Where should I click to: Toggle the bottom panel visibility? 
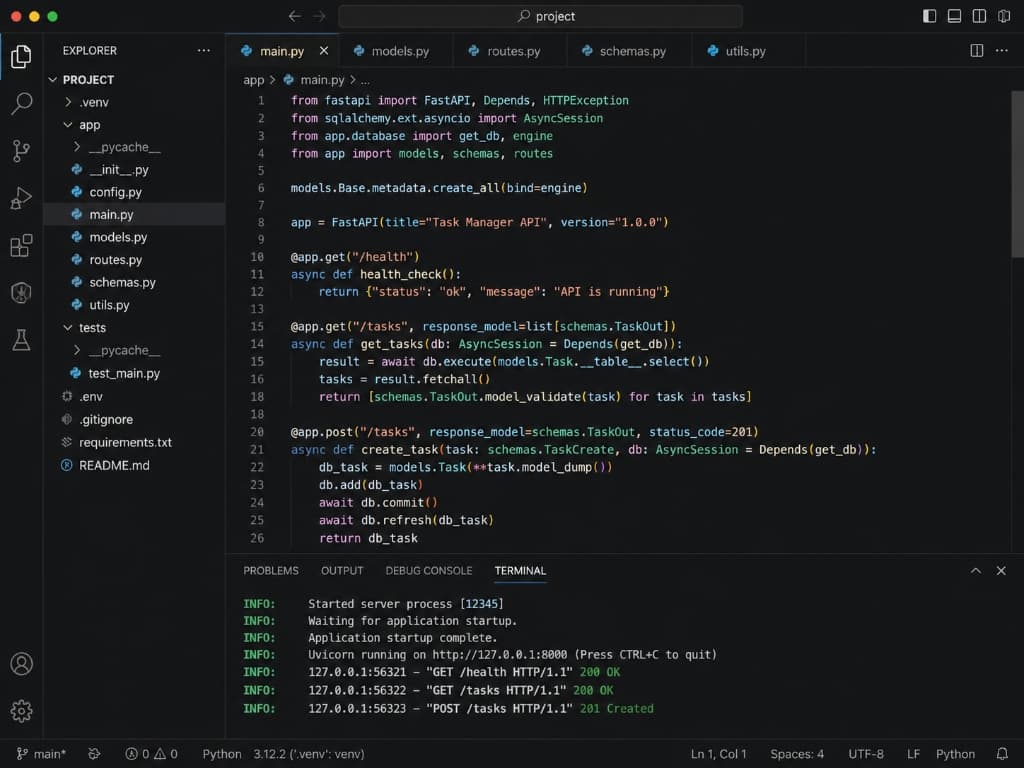click(954, 16)
